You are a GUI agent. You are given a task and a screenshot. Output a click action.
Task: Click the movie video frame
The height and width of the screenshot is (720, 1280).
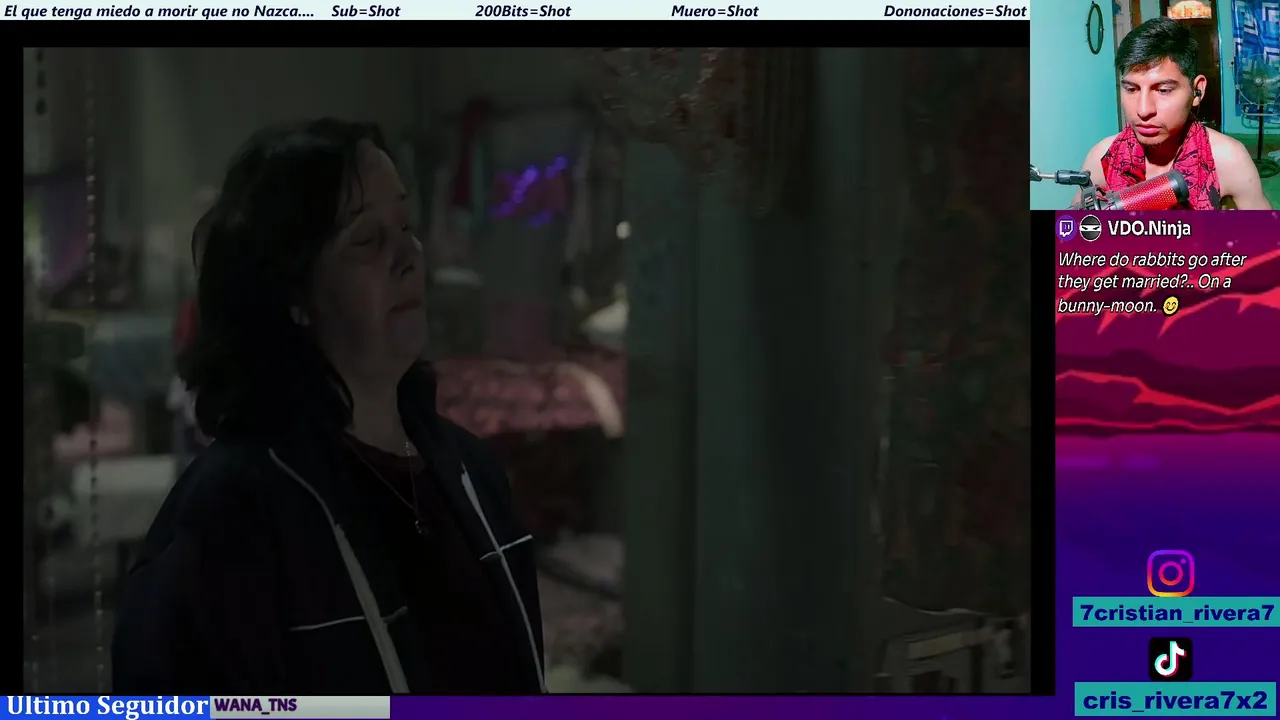point(526,370)
